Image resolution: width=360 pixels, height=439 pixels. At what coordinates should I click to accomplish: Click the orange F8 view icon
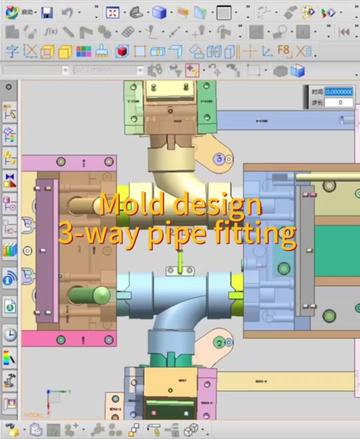point(284,51)
